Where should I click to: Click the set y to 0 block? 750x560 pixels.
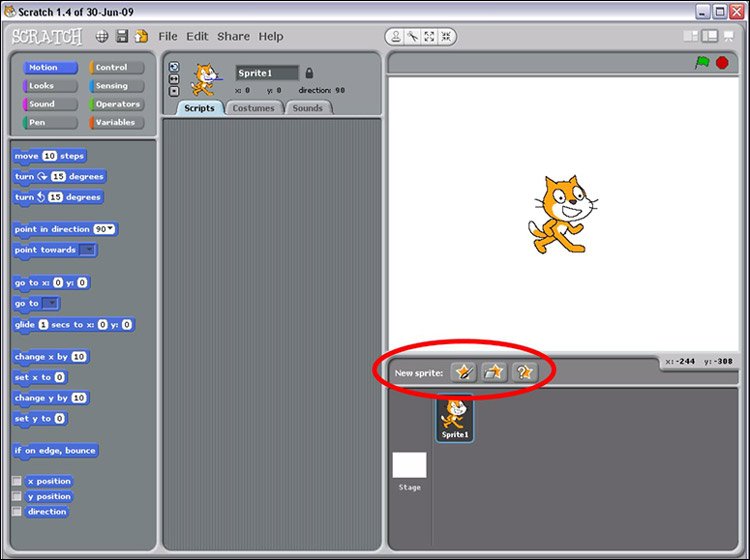40,418
